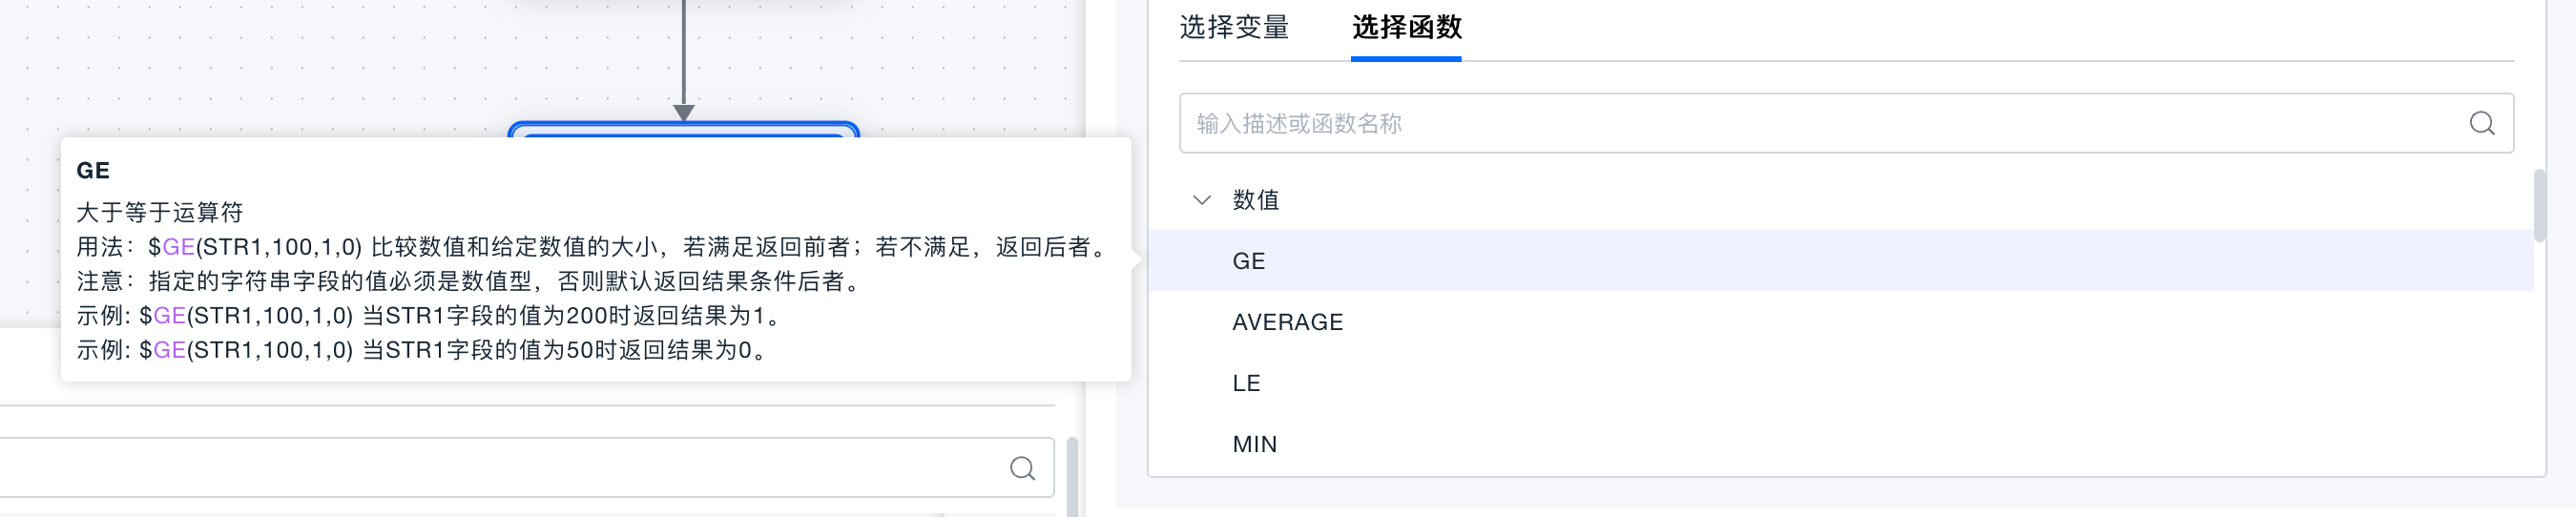Click the 注意 line in the tooltip
Screen dimensions: 2576x517
(x=470, y=281)
